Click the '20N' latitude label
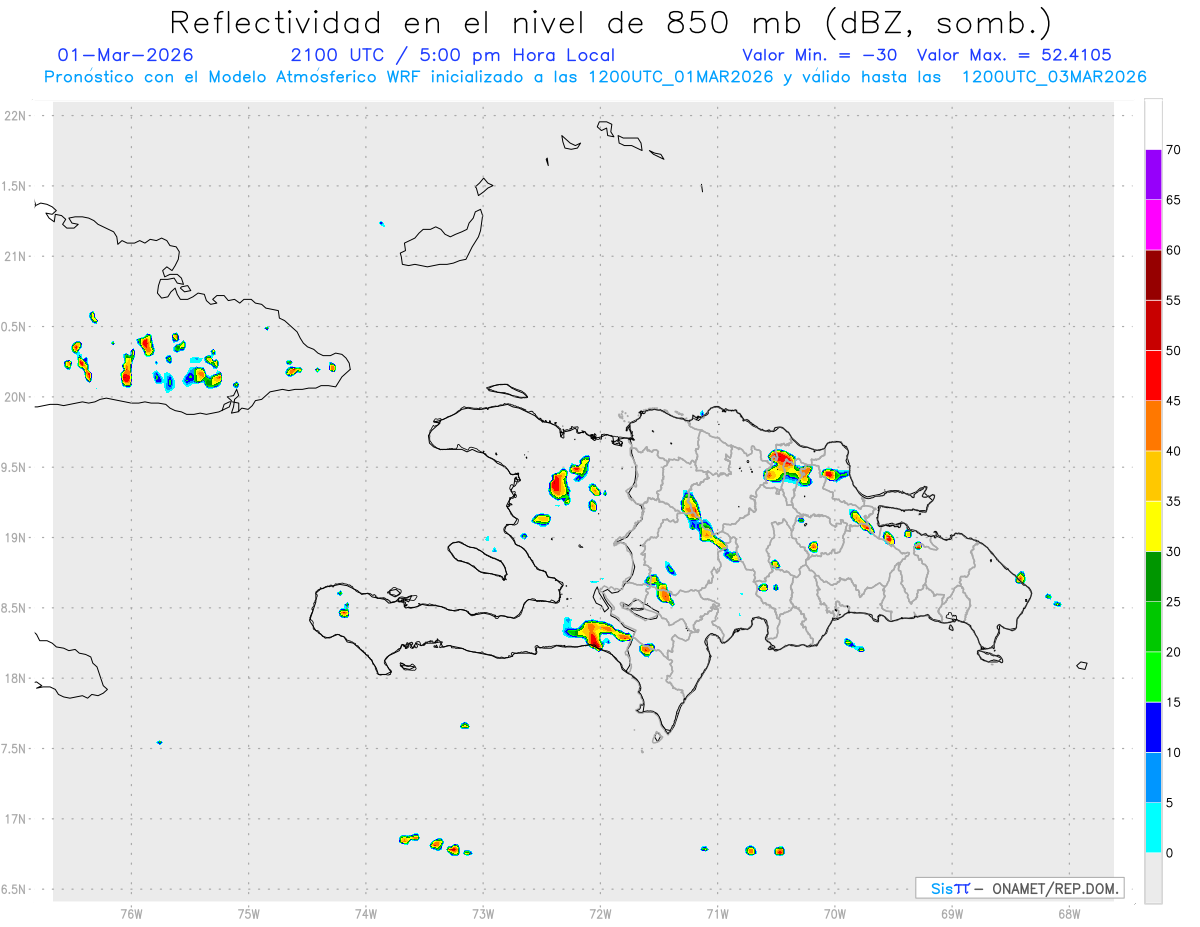Viewport: 1200px width, 927px height. [x=17, y=397]
